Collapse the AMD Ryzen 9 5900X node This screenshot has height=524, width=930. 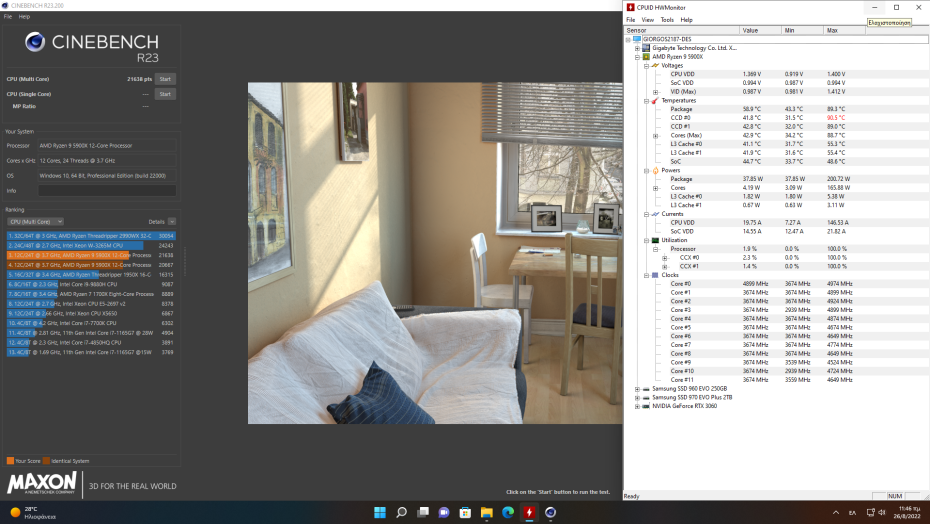point(637,57)
